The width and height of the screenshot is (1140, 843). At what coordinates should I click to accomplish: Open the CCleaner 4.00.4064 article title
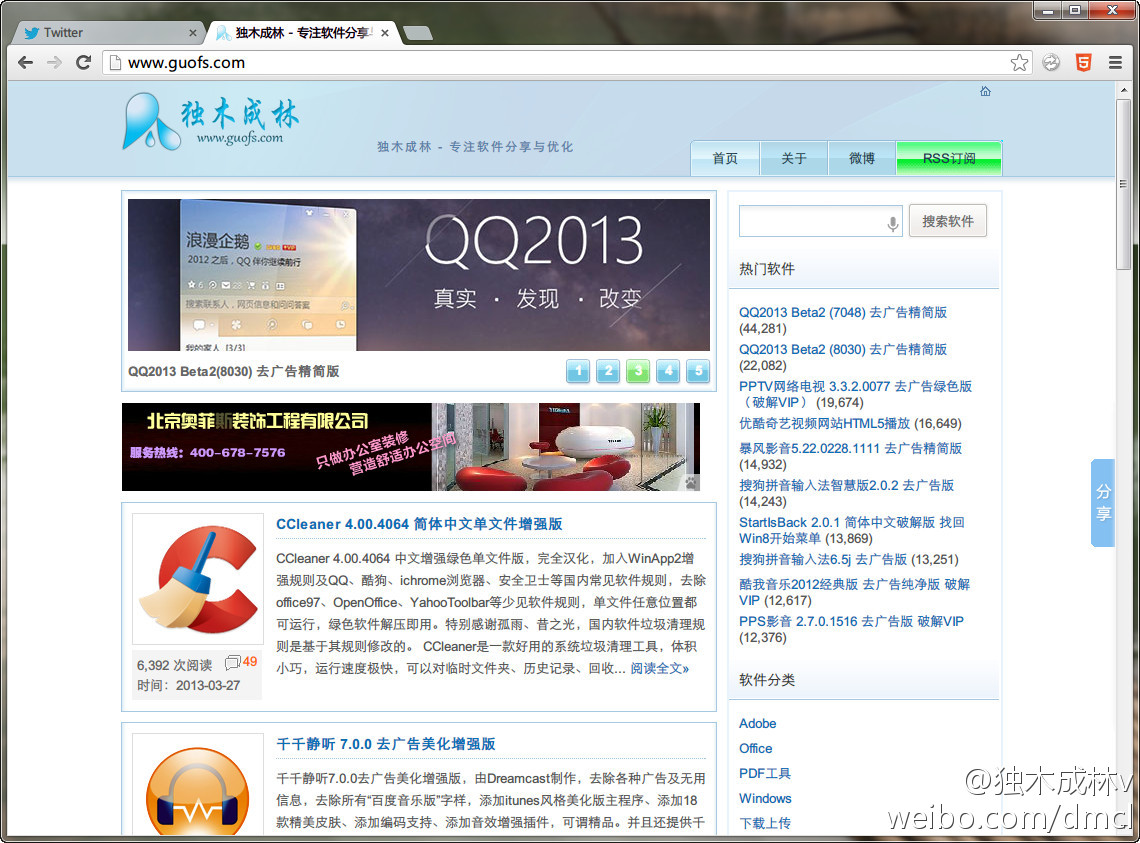click(419, 524)
